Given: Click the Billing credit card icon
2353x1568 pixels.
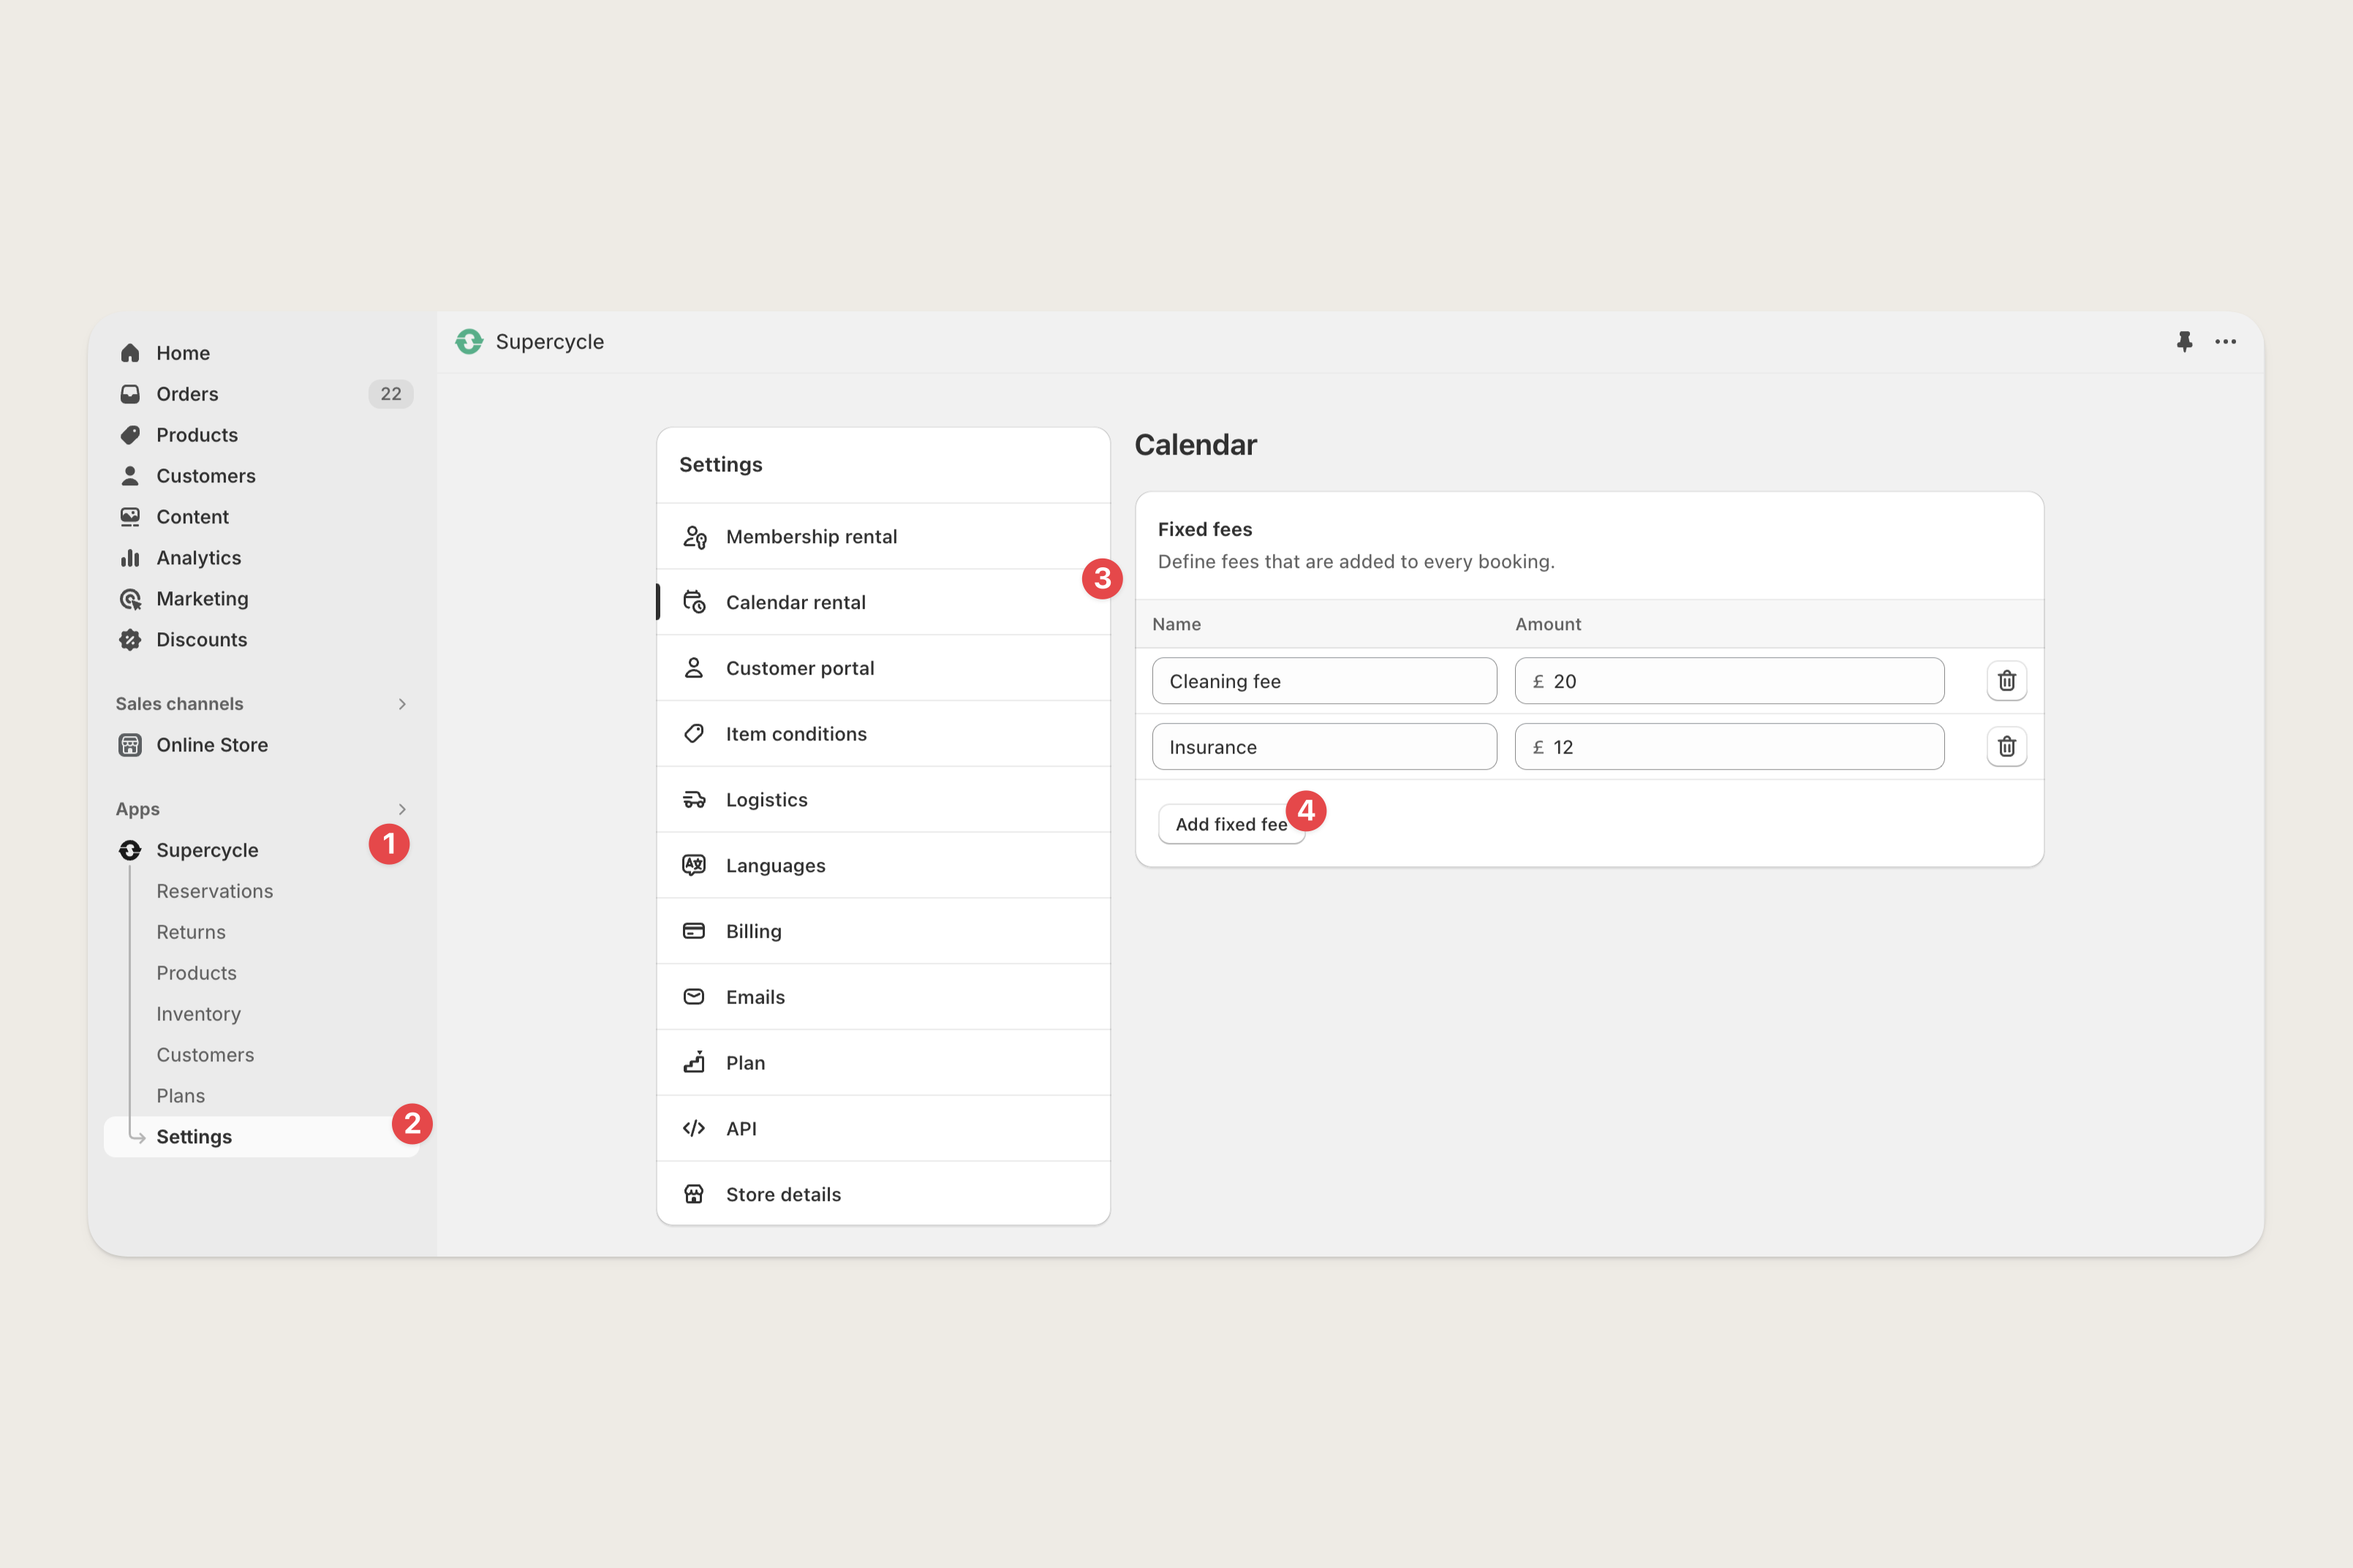Looking at the screenshot, I should click(x=694, y=931).
